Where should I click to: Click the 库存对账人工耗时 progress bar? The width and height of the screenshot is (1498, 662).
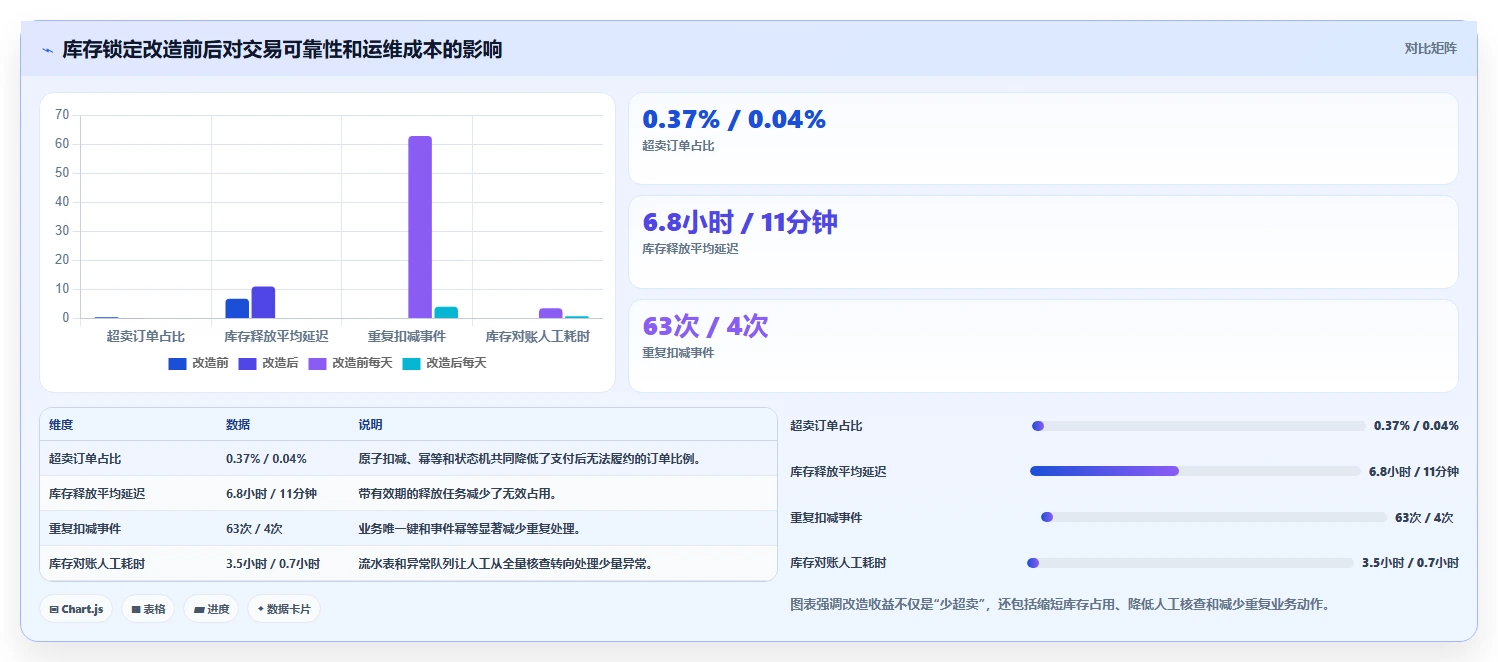pyautogui.click(x=1190, y=563)
